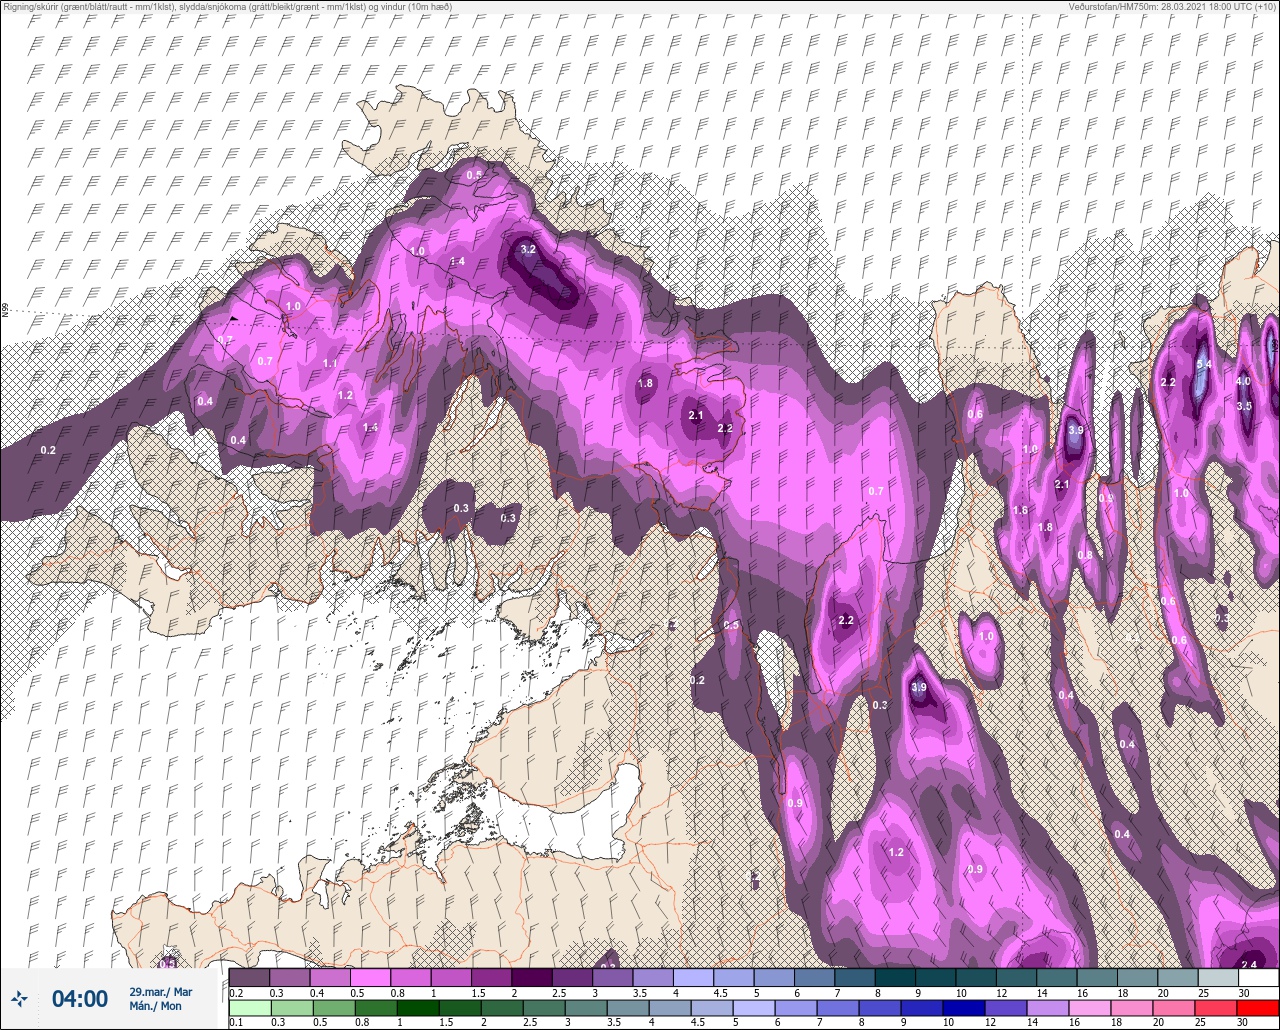Select bottom scale blue swatch at 8
Image resolution: width=1280 pixels, height=1030 pixels.
pos(880,1008)
